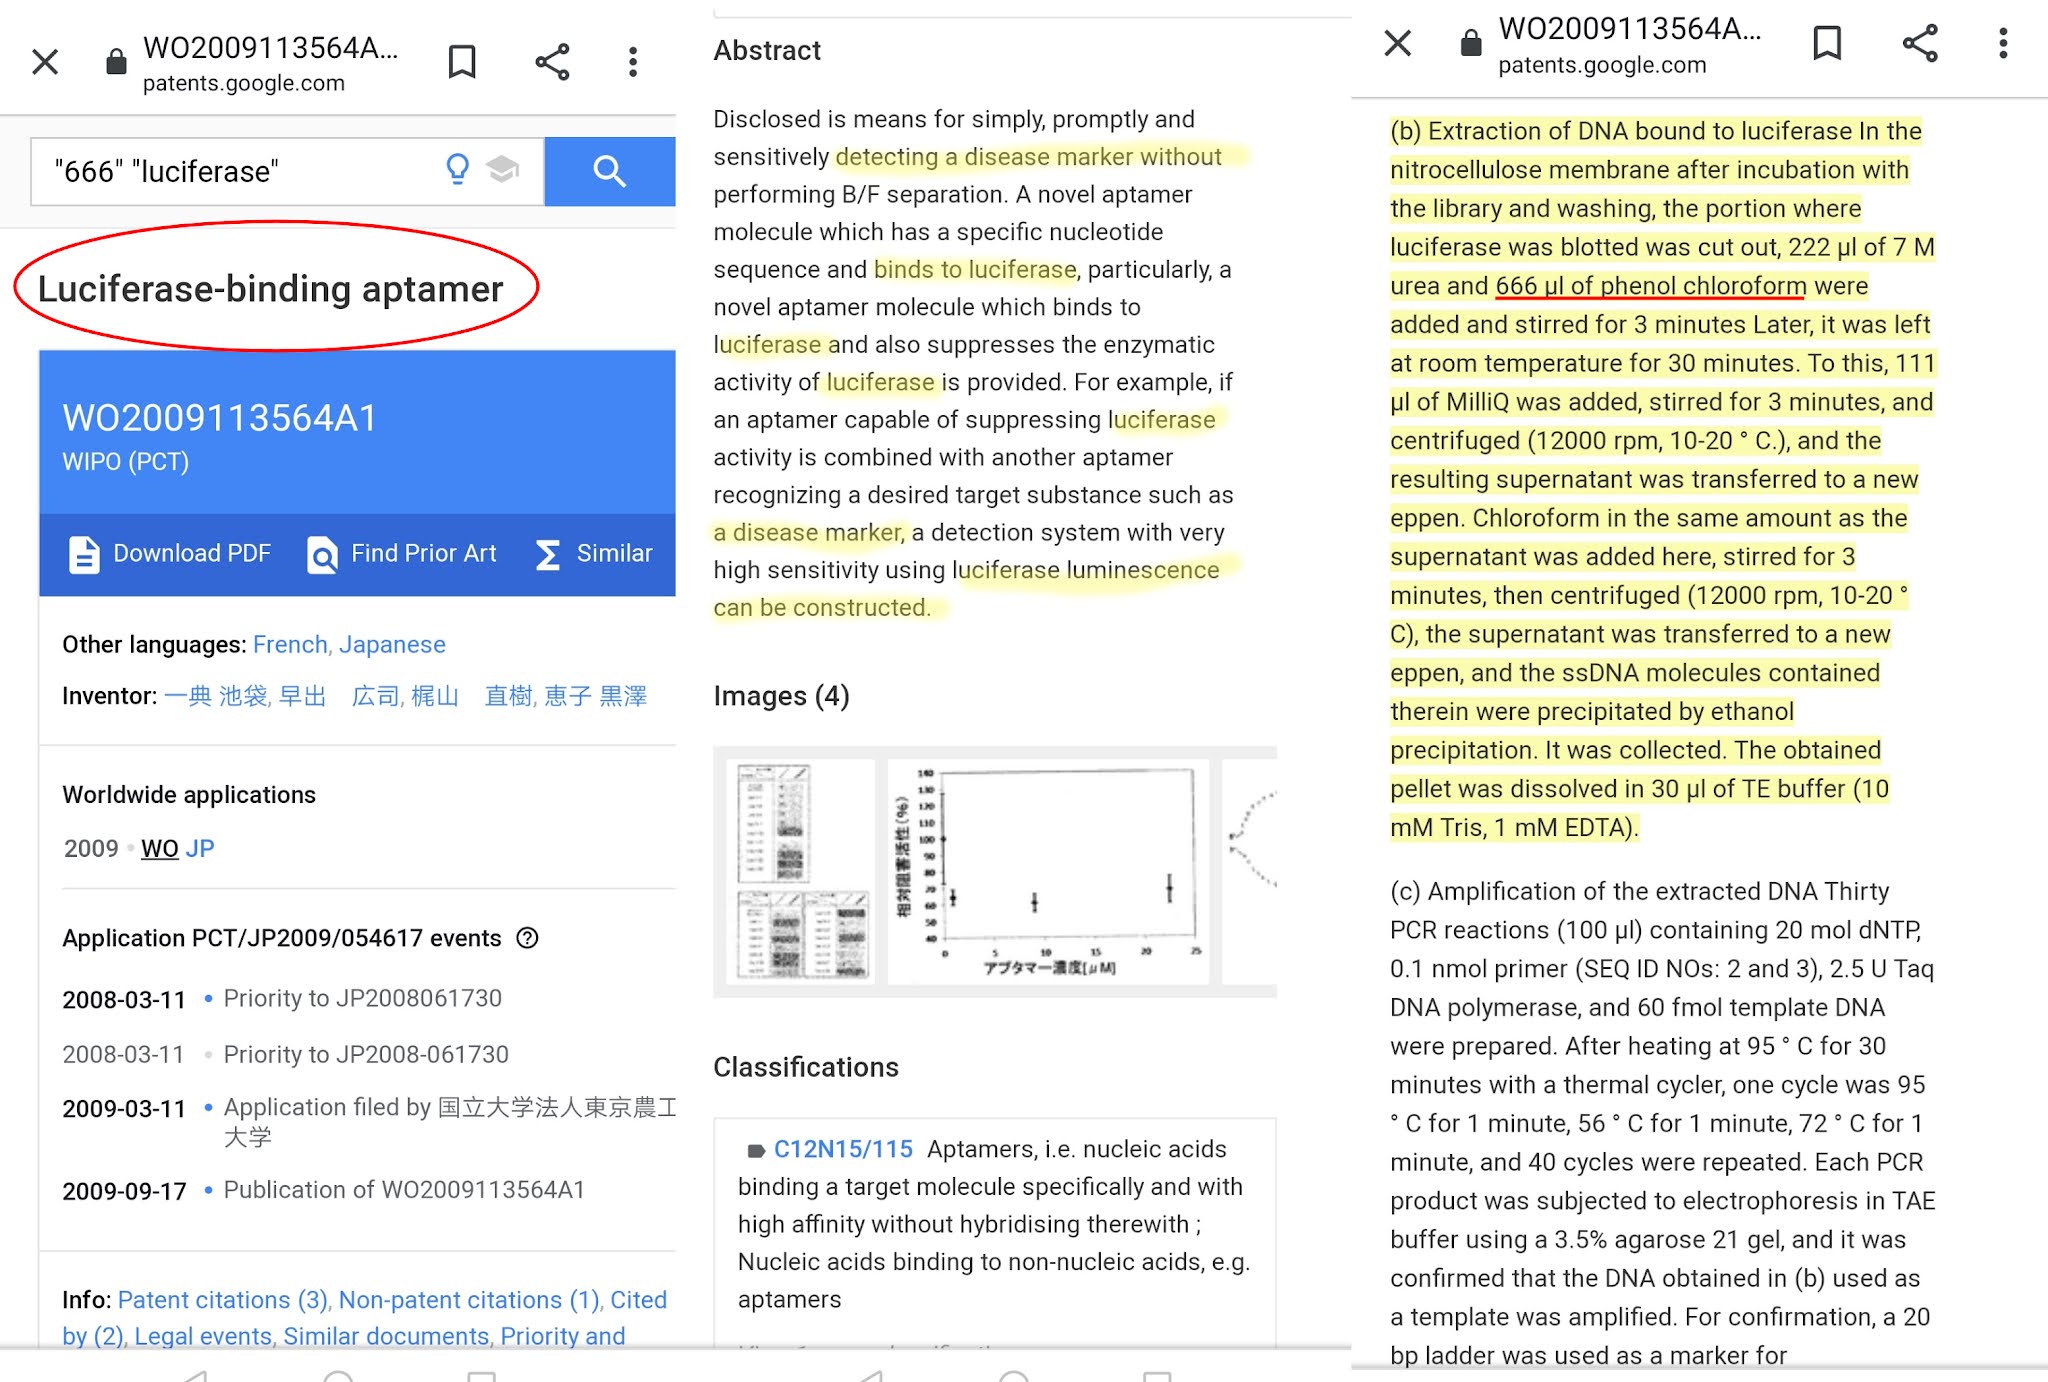
Task: Open Similar patents search
Action: [594, 554]
